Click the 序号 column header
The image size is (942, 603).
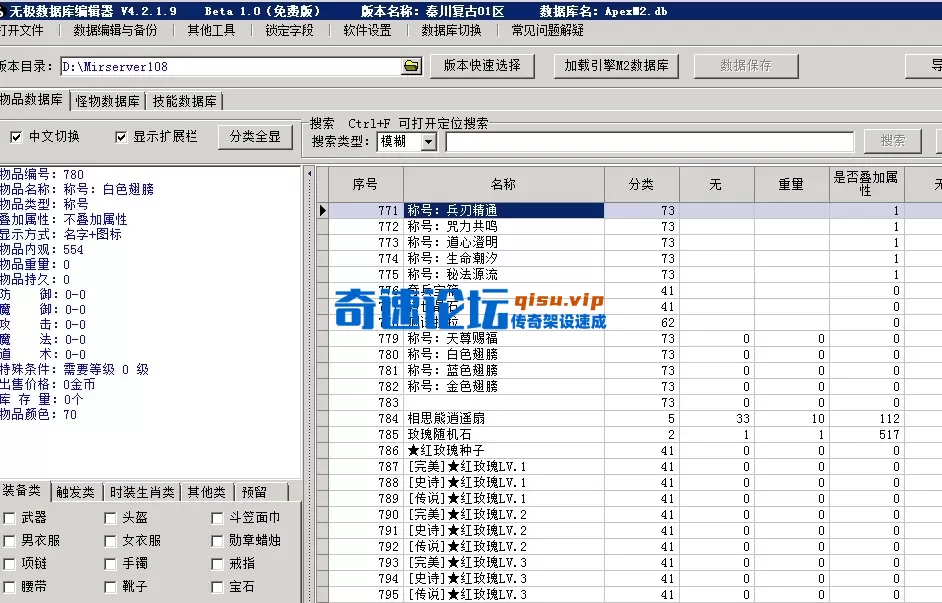click(366, 184)
